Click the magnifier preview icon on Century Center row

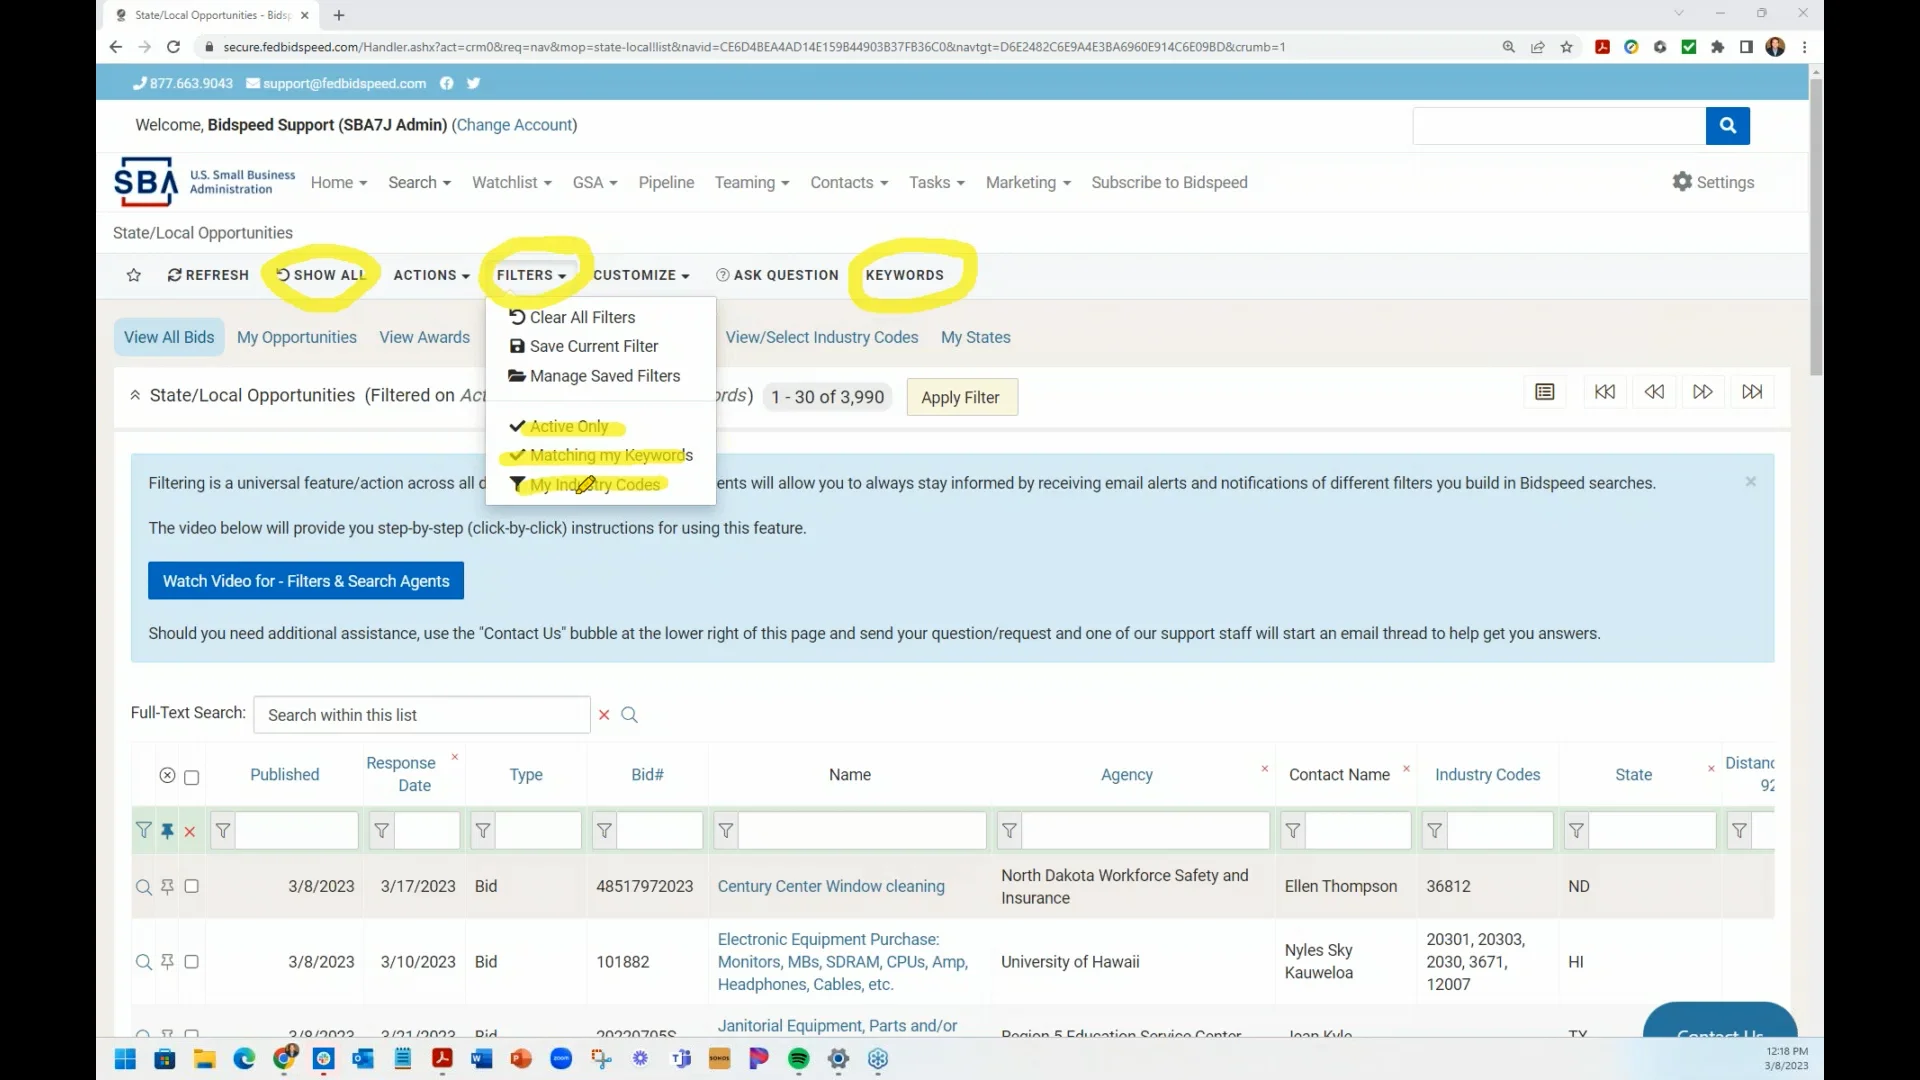pyautogui.click(x=142, y=886)
